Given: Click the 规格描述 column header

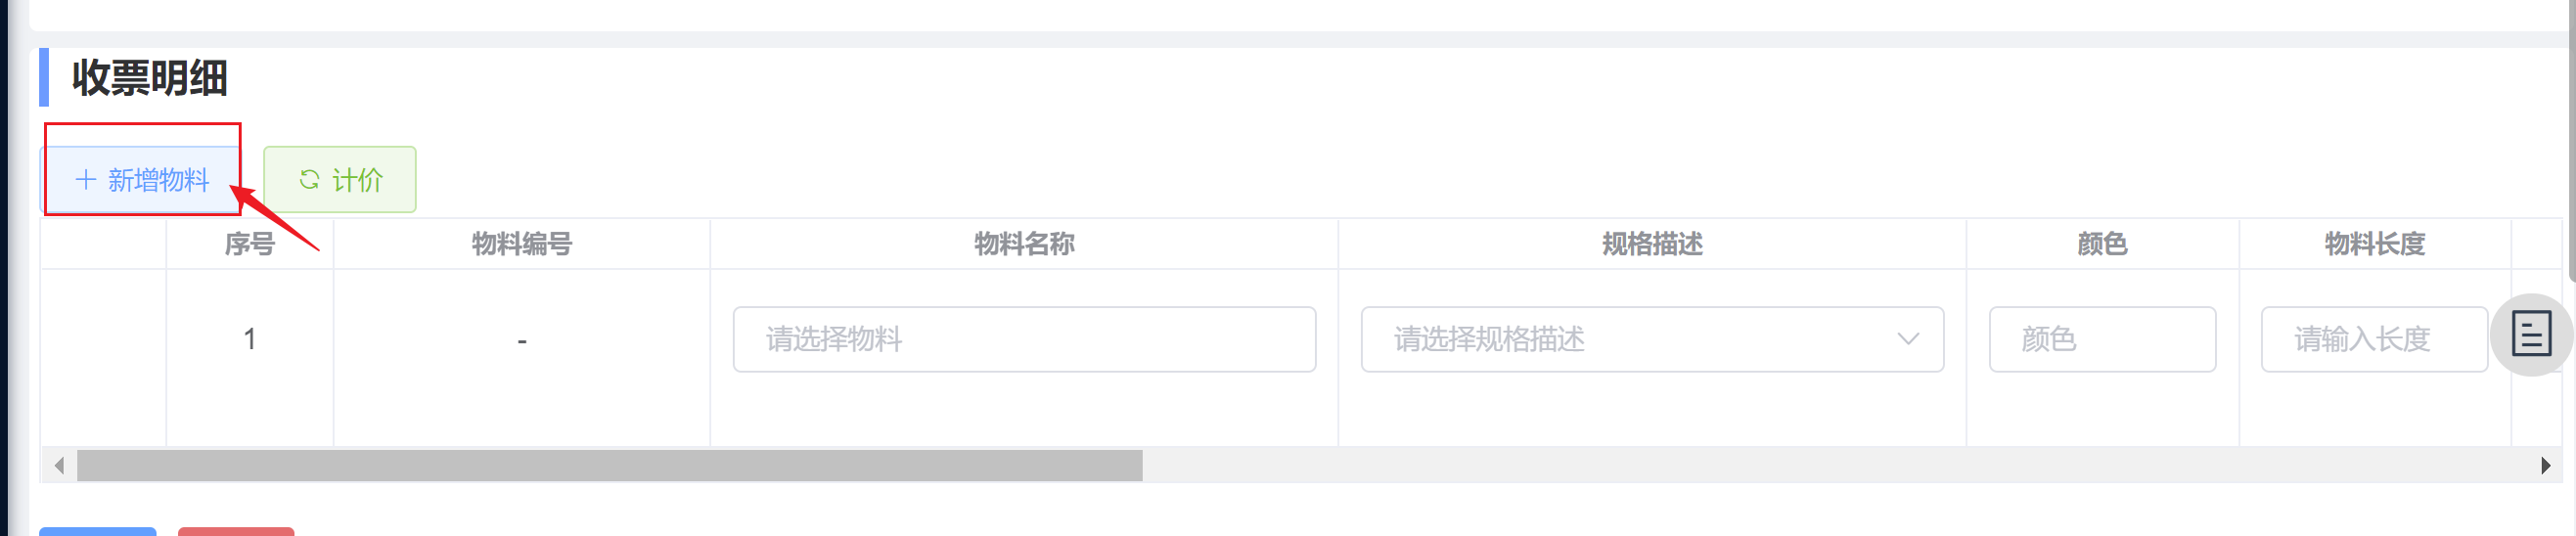Looking at the screenshot, I should [1652, 244].
